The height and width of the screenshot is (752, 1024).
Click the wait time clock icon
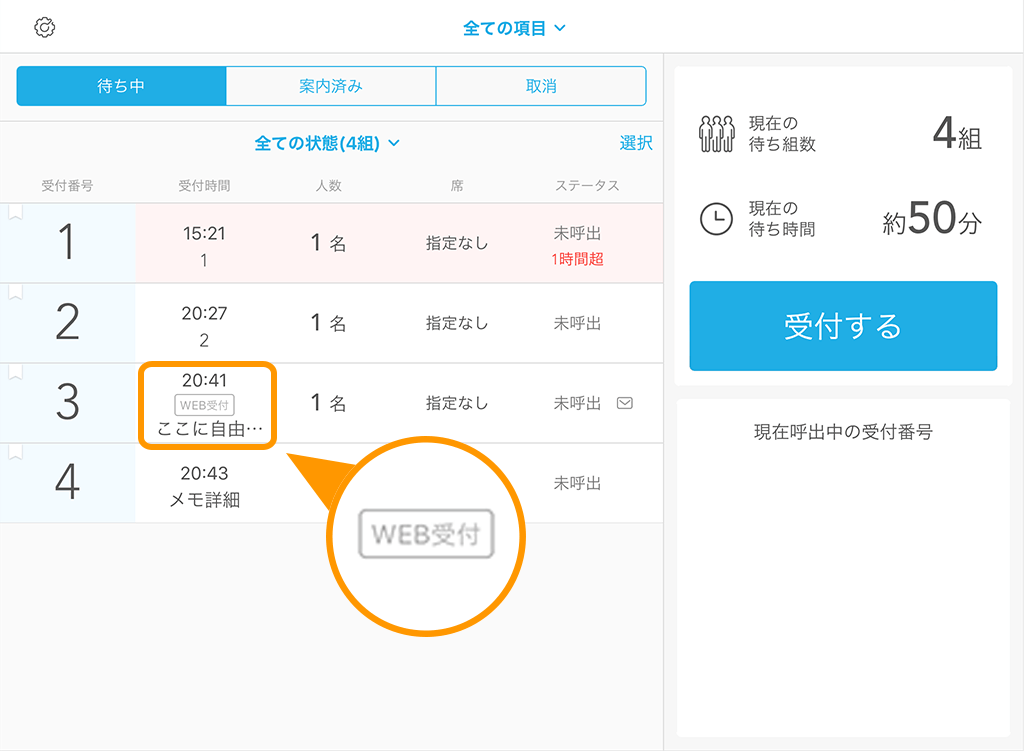[x=716, y=219]
